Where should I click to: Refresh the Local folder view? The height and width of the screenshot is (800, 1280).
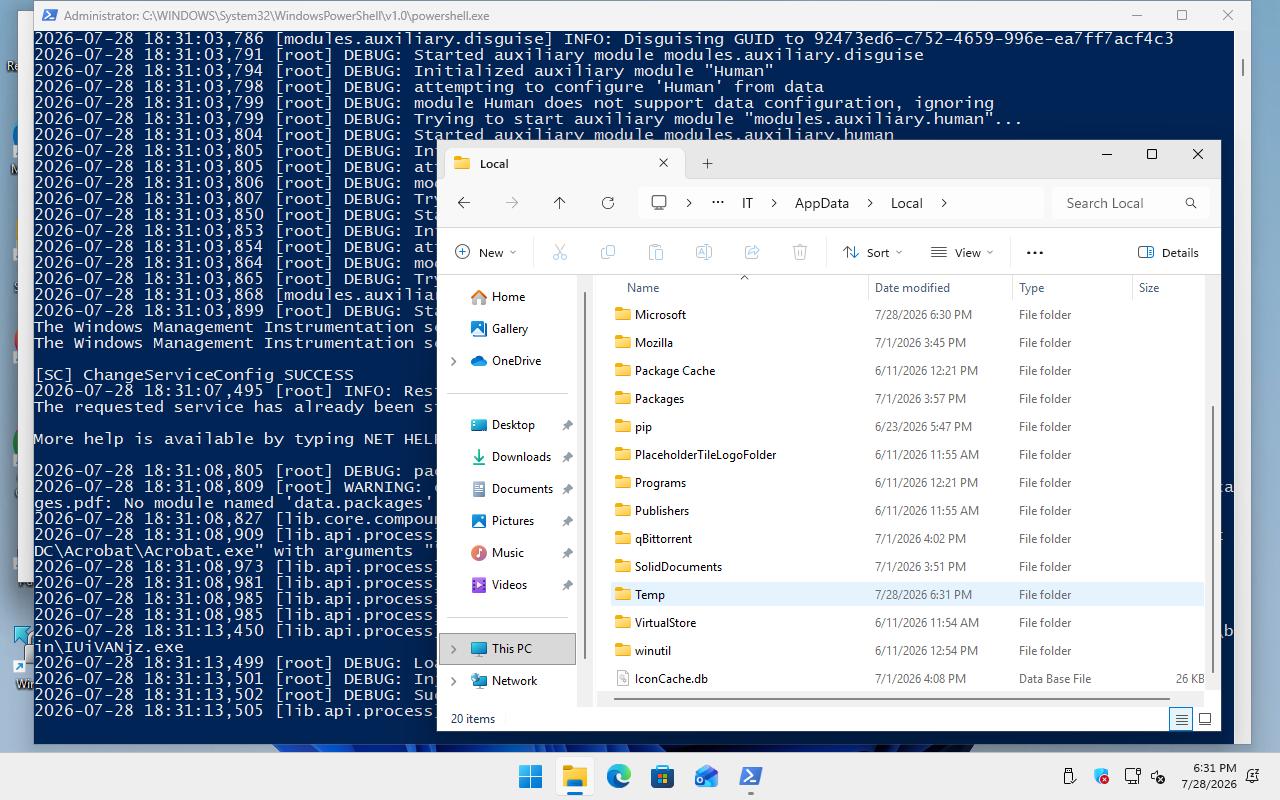point(607,203)
